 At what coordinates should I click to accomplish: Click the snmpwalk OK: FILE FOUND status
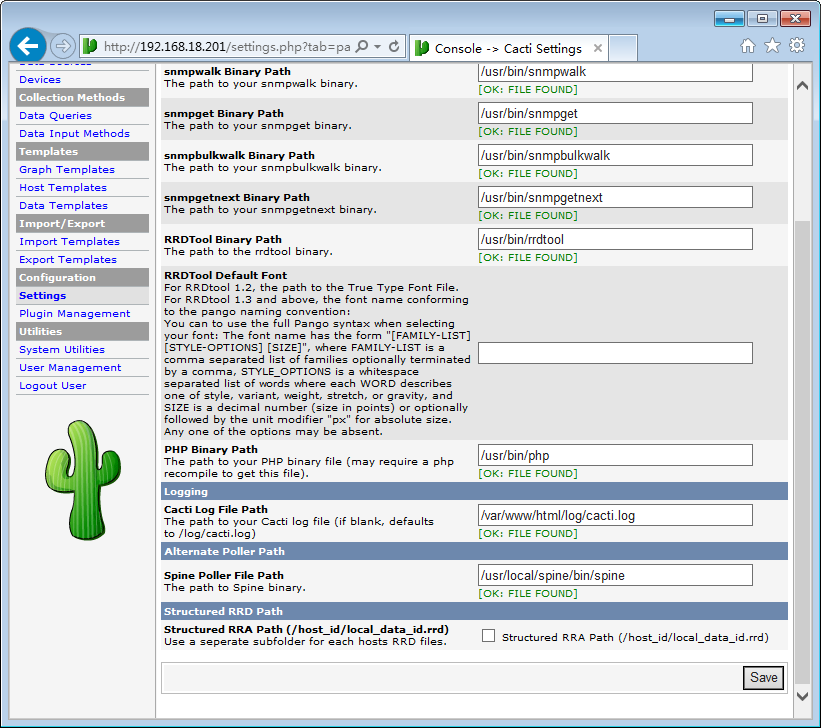pos(528,90)
